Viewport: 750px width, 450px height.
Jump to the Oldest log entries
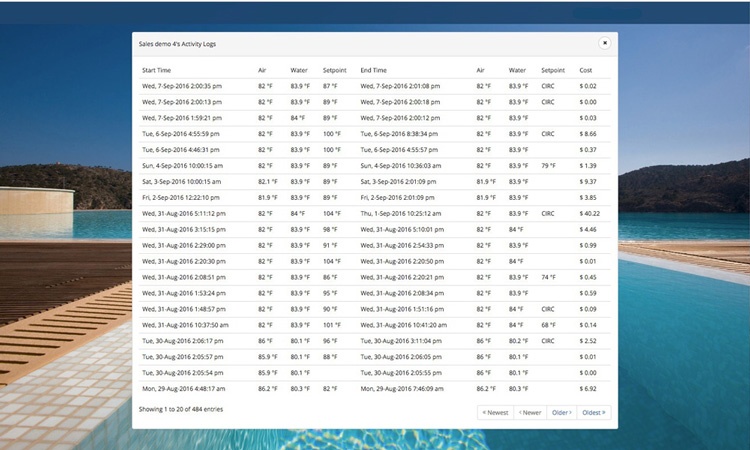click(x=594, y=412)
